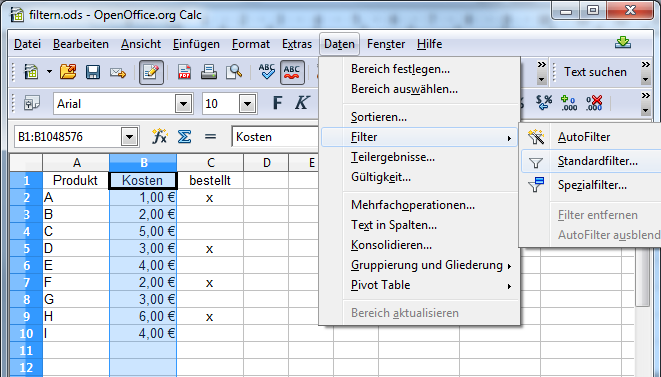Export directly as PDF icon
The image size is (661, 377).
pyautogui.click(x=184, y=72)
